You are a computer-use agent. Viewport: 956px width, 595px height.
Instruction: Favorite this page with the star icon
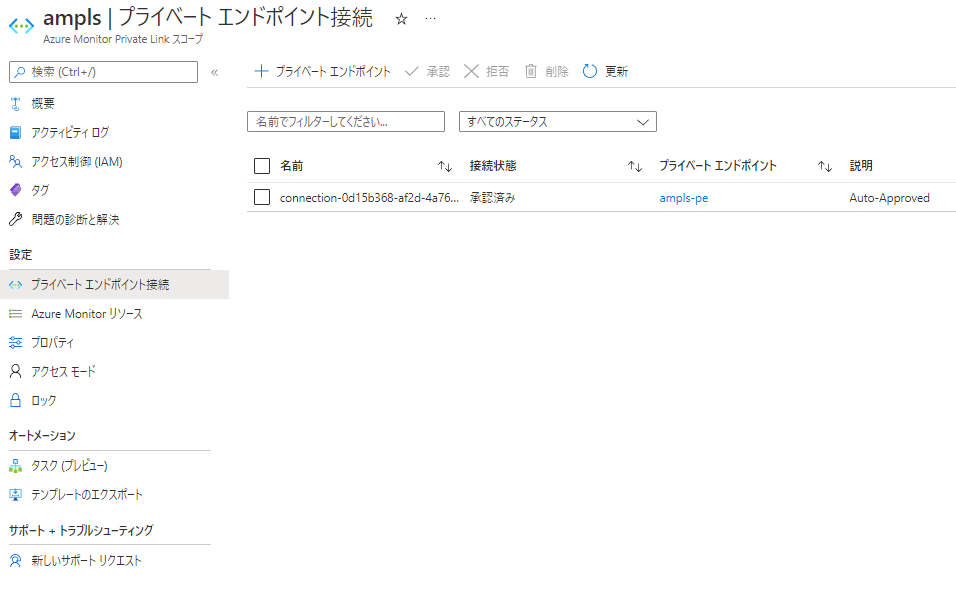pyautogui.click(x=401, y=19)
